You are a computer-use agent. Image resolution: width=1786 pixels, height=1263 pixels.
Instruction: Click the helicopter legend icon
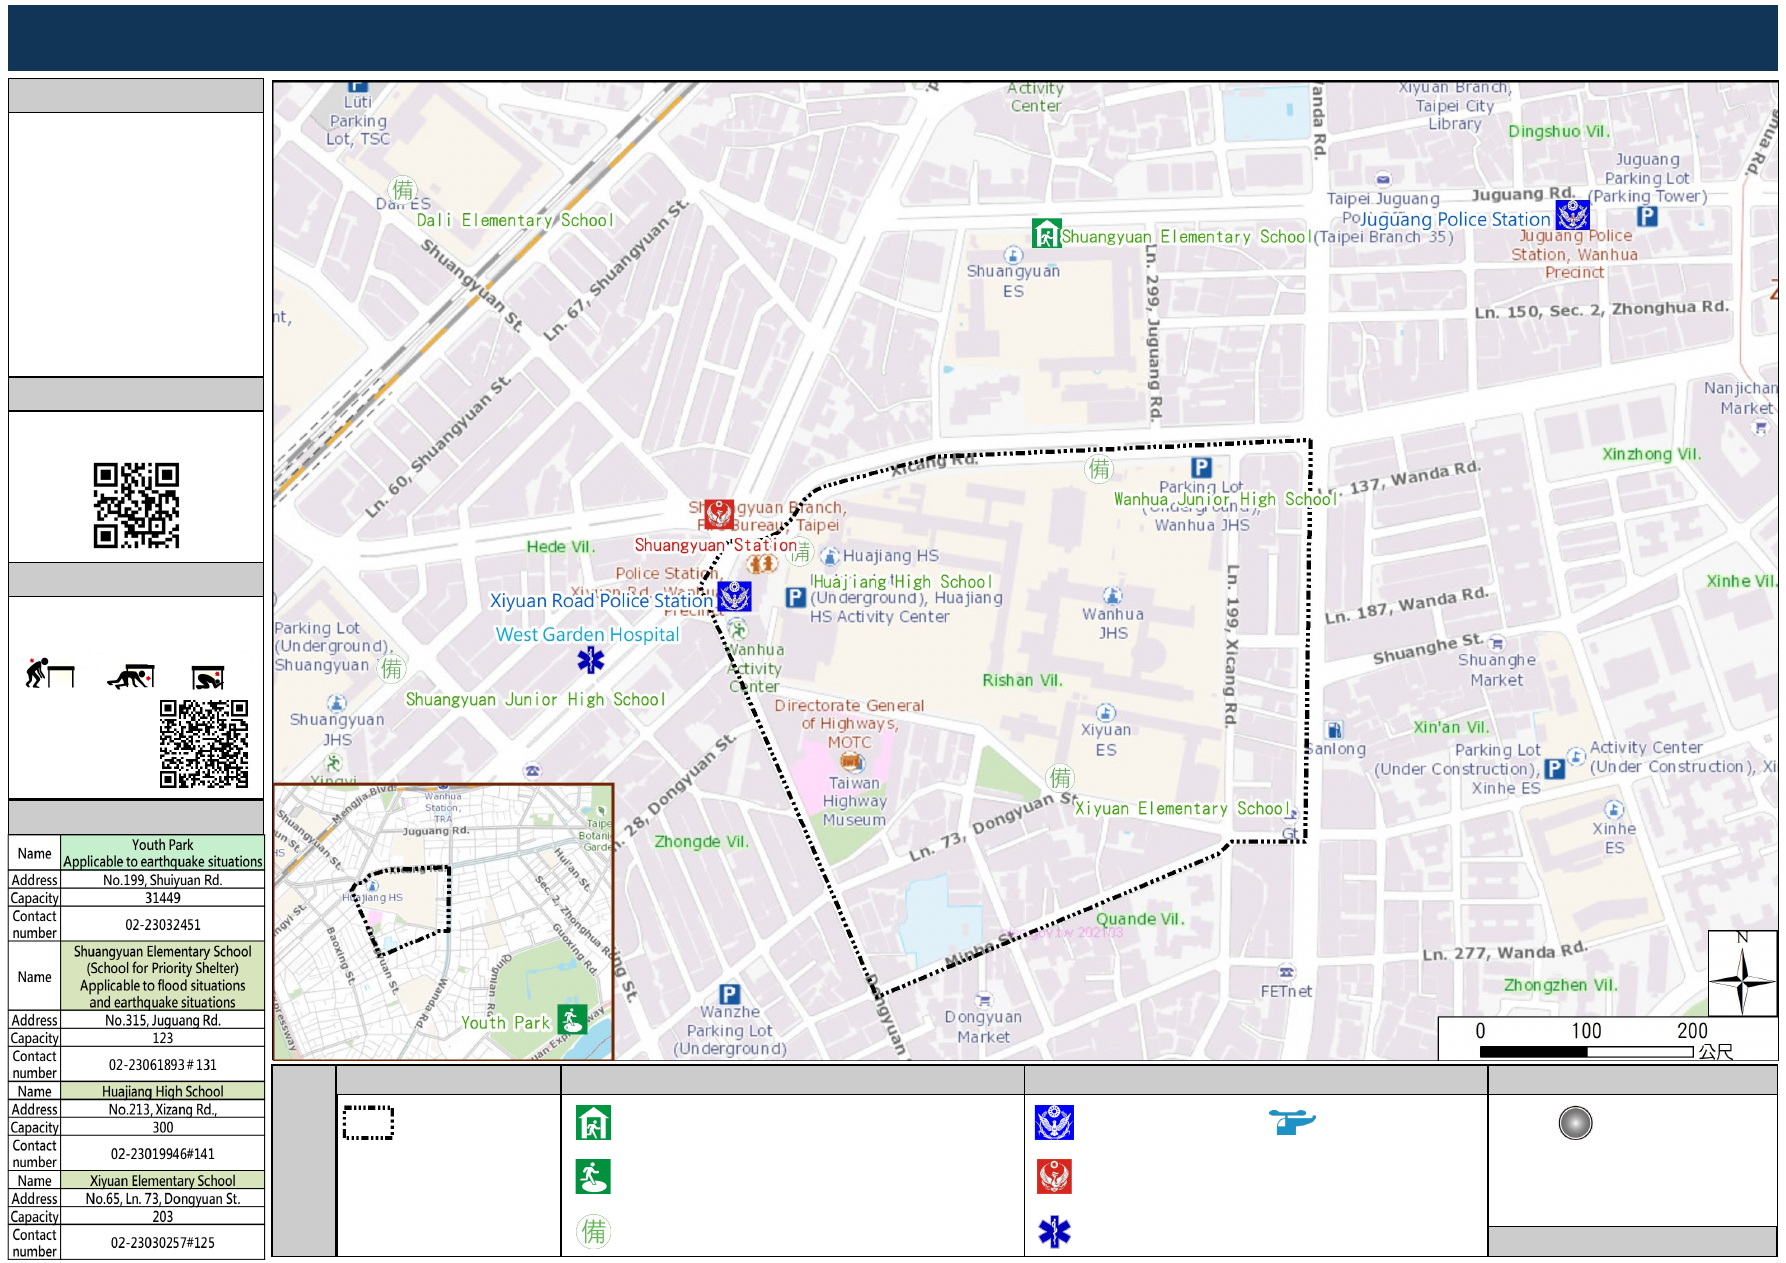pyautogui.click(x=1292, y=1121)
